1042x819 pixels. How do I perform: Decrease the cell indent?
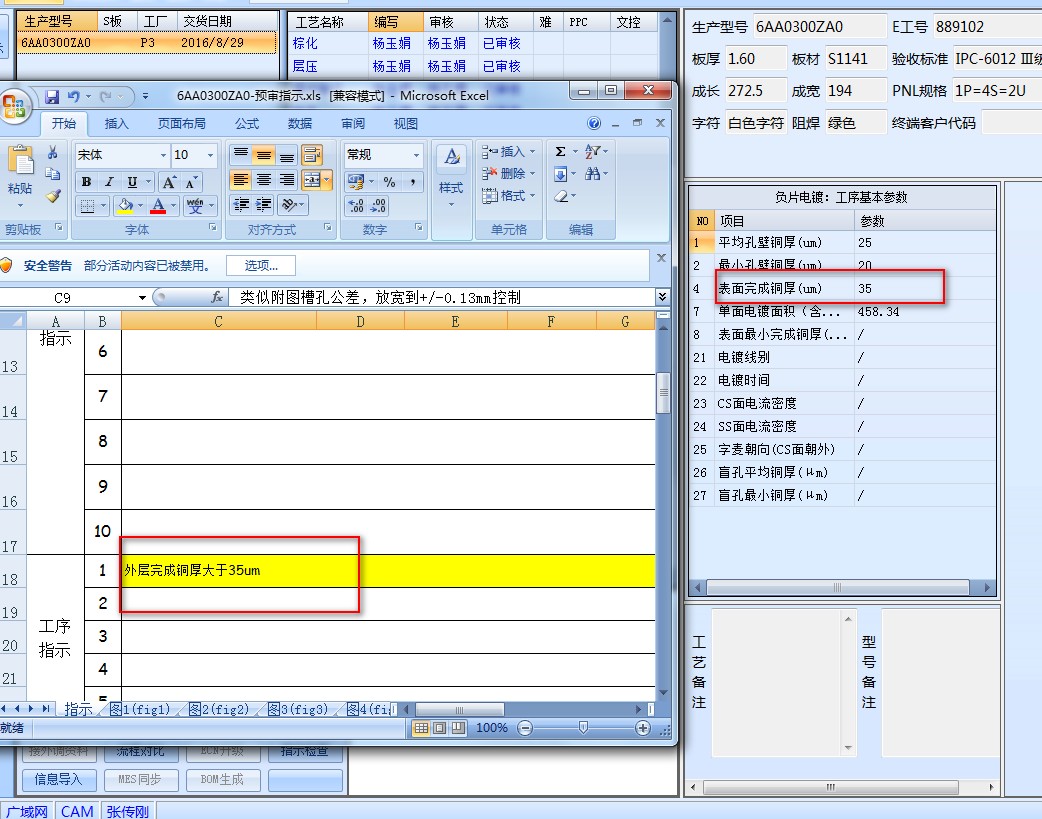[241, 205]
